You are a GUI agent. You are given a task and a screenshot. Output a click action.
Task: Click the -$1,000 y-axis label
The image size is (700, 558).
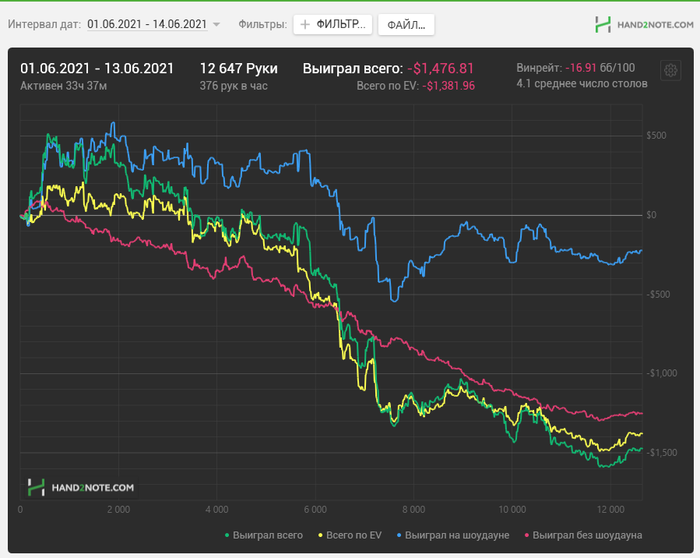662,373
